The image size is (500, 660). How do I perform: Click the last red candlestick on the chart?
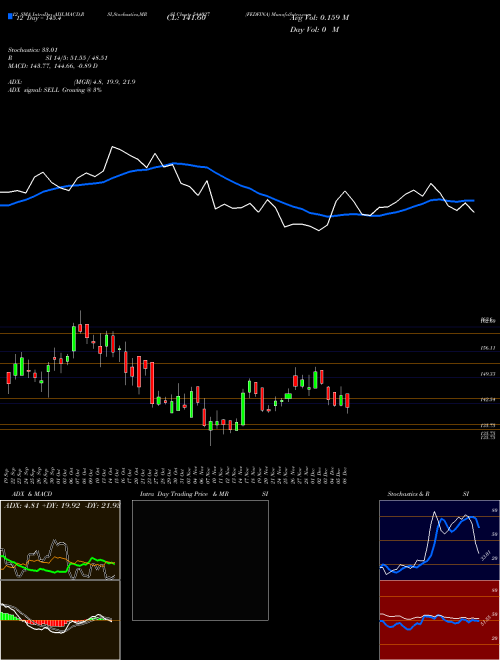tap(347, 401)
